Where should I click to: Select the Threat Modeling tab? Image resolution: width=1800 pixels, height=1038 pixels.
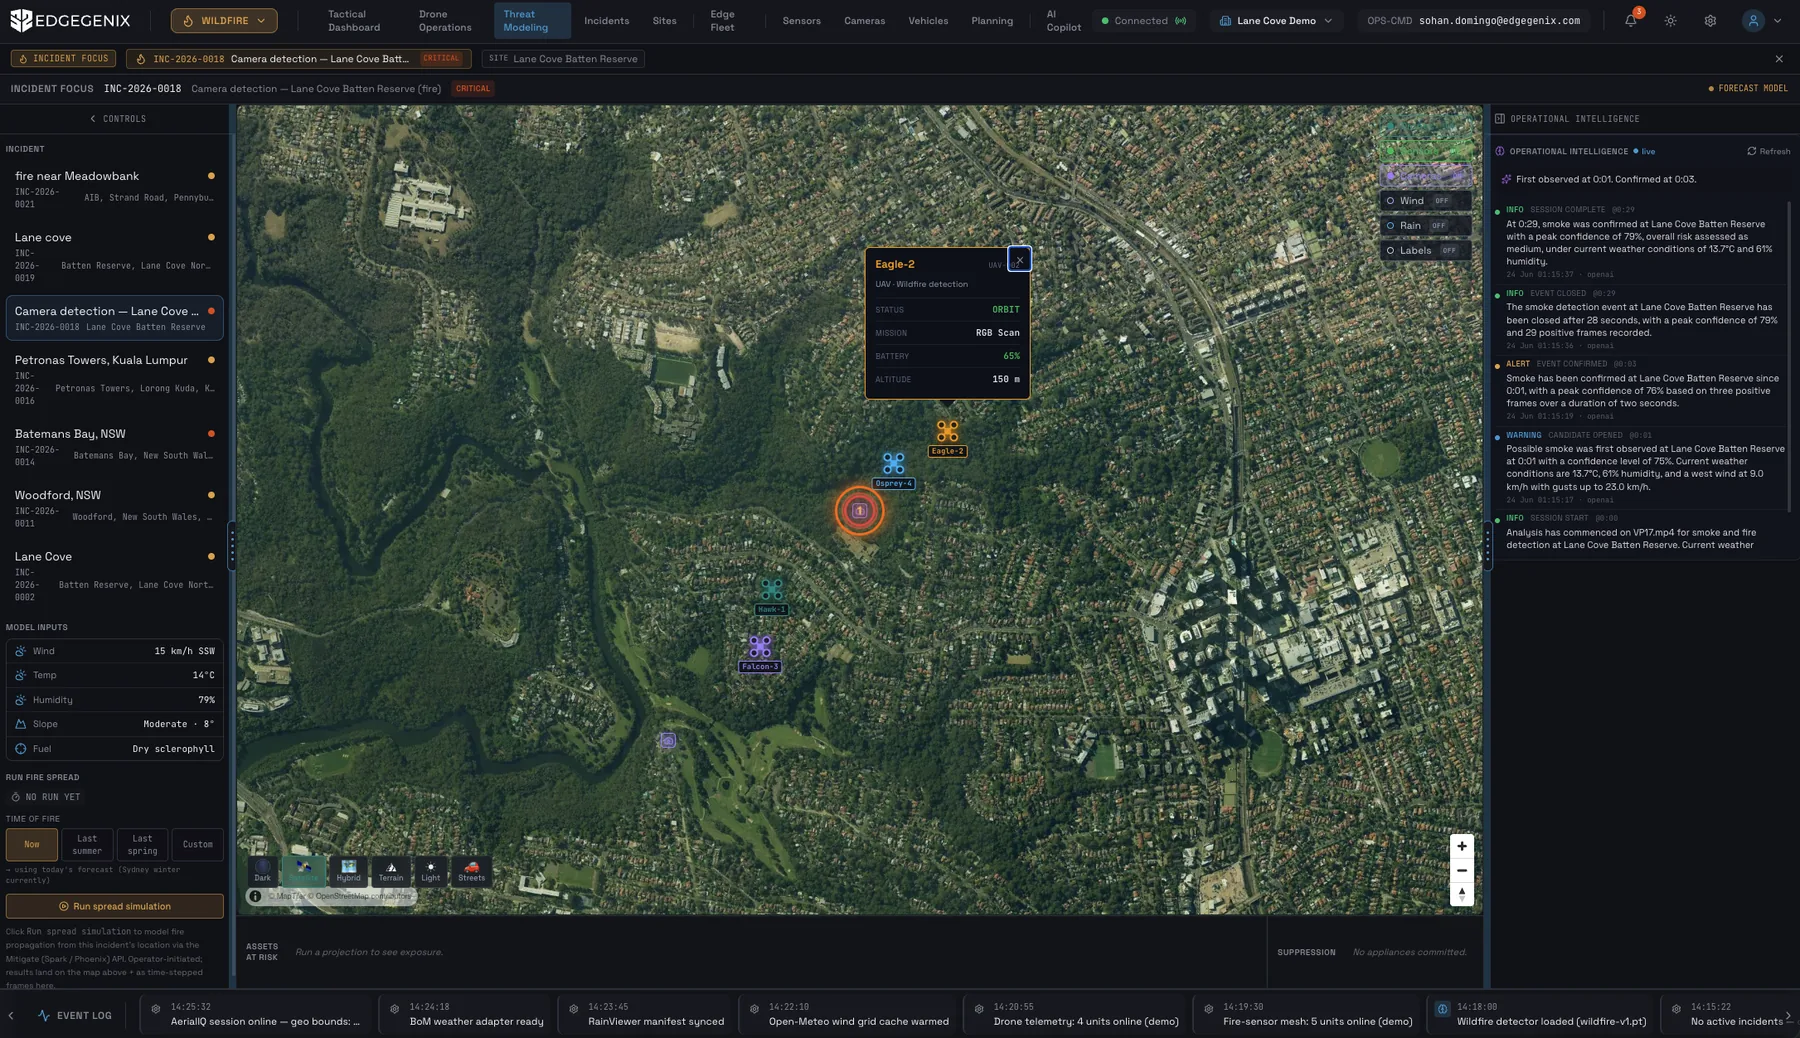tap(531, 20)
